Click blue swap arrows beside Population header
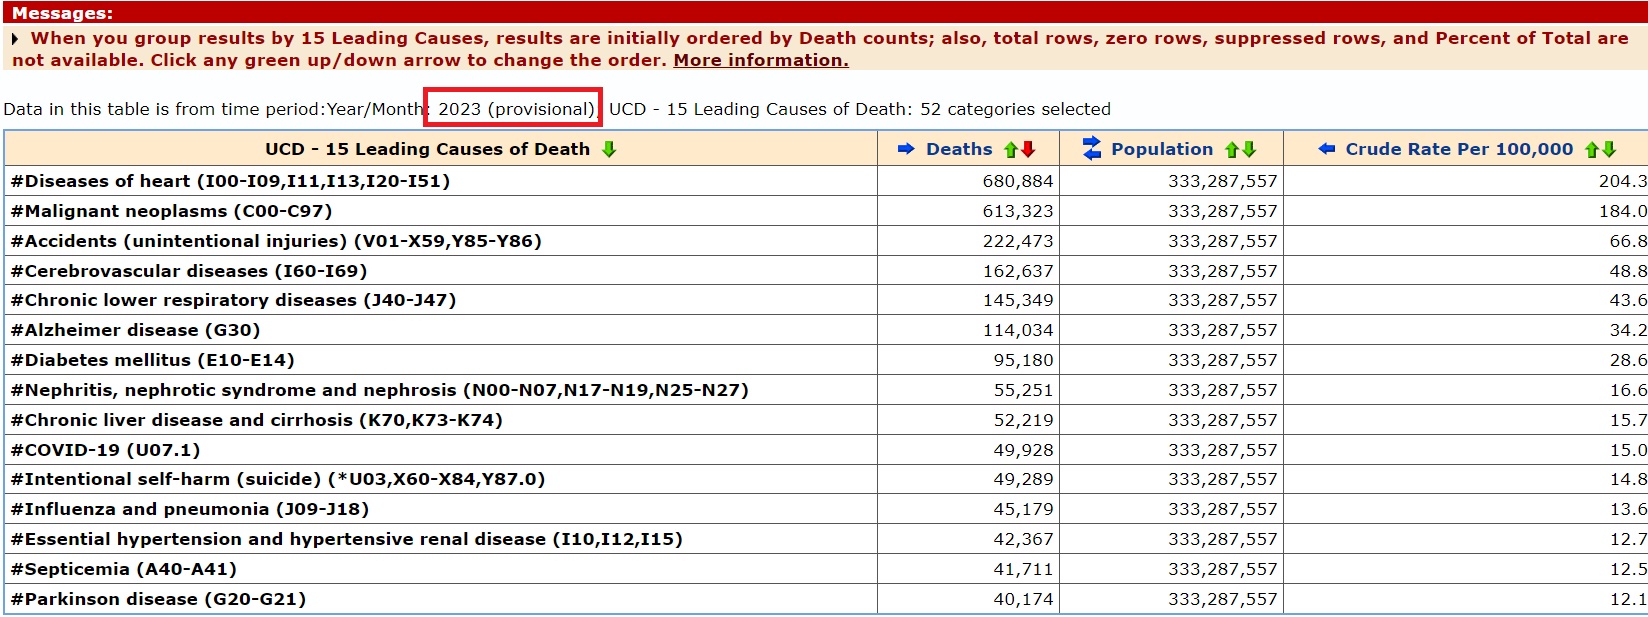Viewport: 1648px width, 617px height. (1091, 149)
